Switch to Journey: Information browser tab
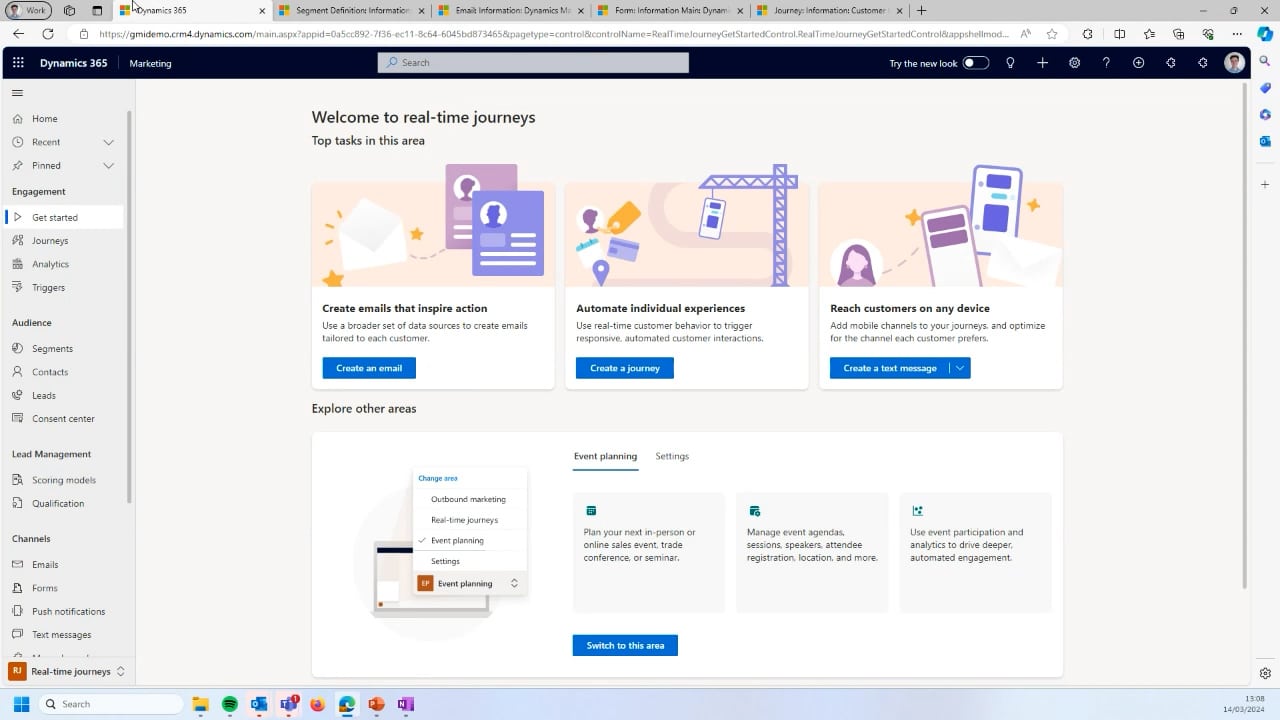Screen dimensions: 1280x720 [828, 10]
